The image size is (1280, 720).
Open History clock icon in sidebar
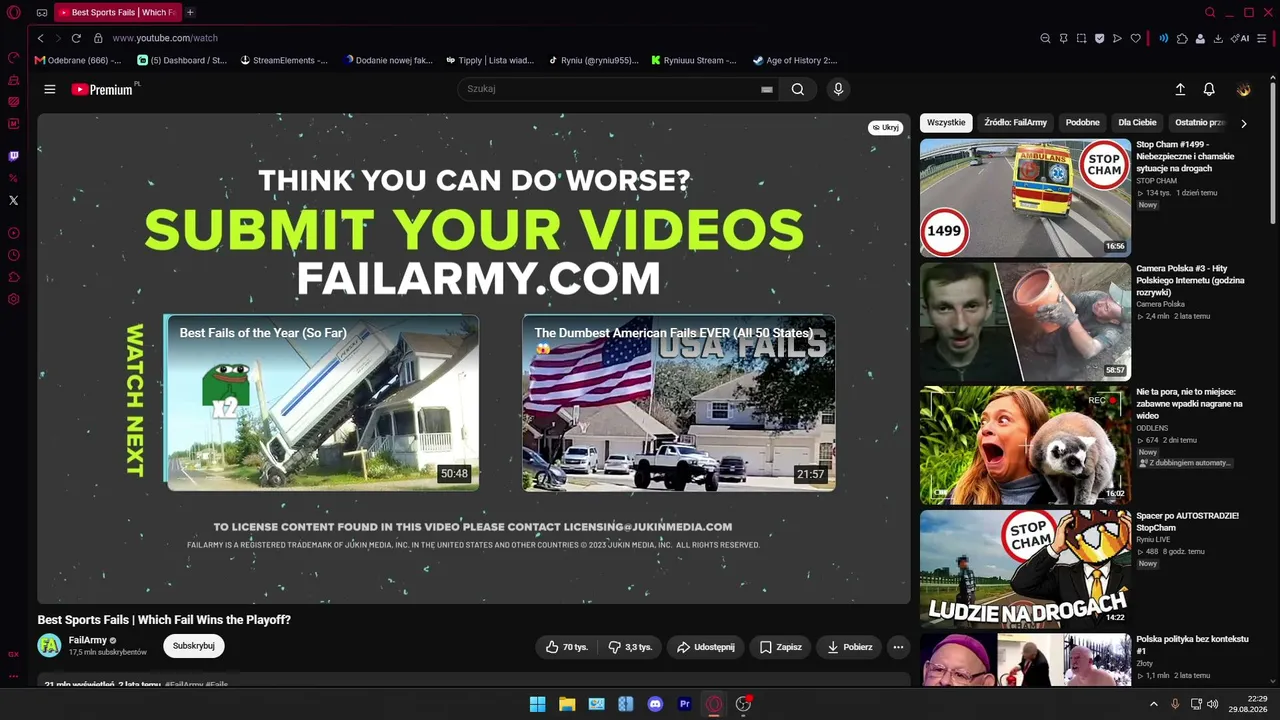point(13,255)
